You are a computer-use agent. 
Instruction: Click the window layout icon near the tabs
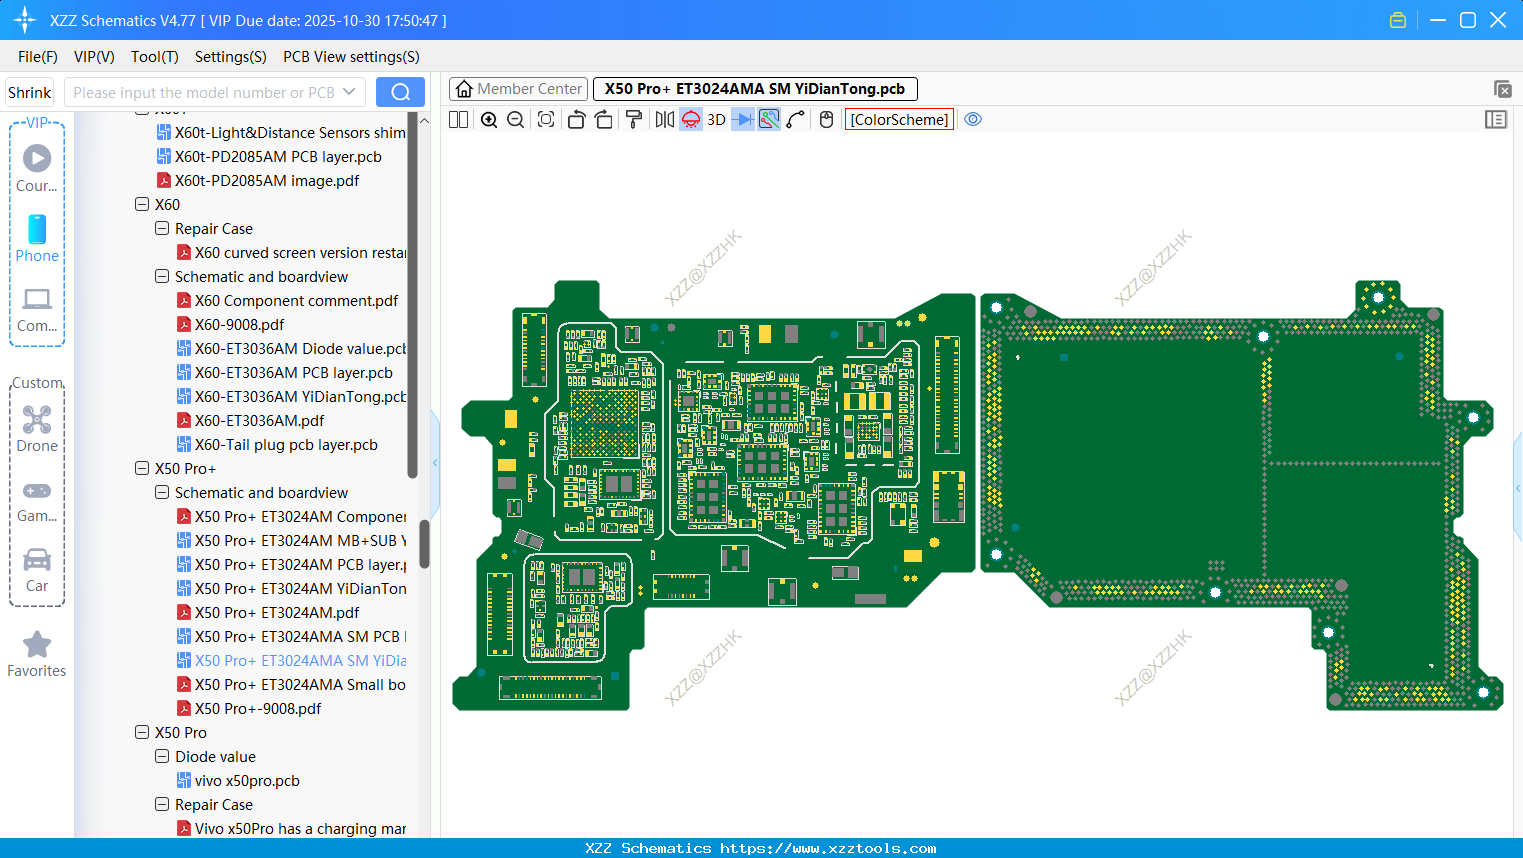click(x=1502, y=89)
